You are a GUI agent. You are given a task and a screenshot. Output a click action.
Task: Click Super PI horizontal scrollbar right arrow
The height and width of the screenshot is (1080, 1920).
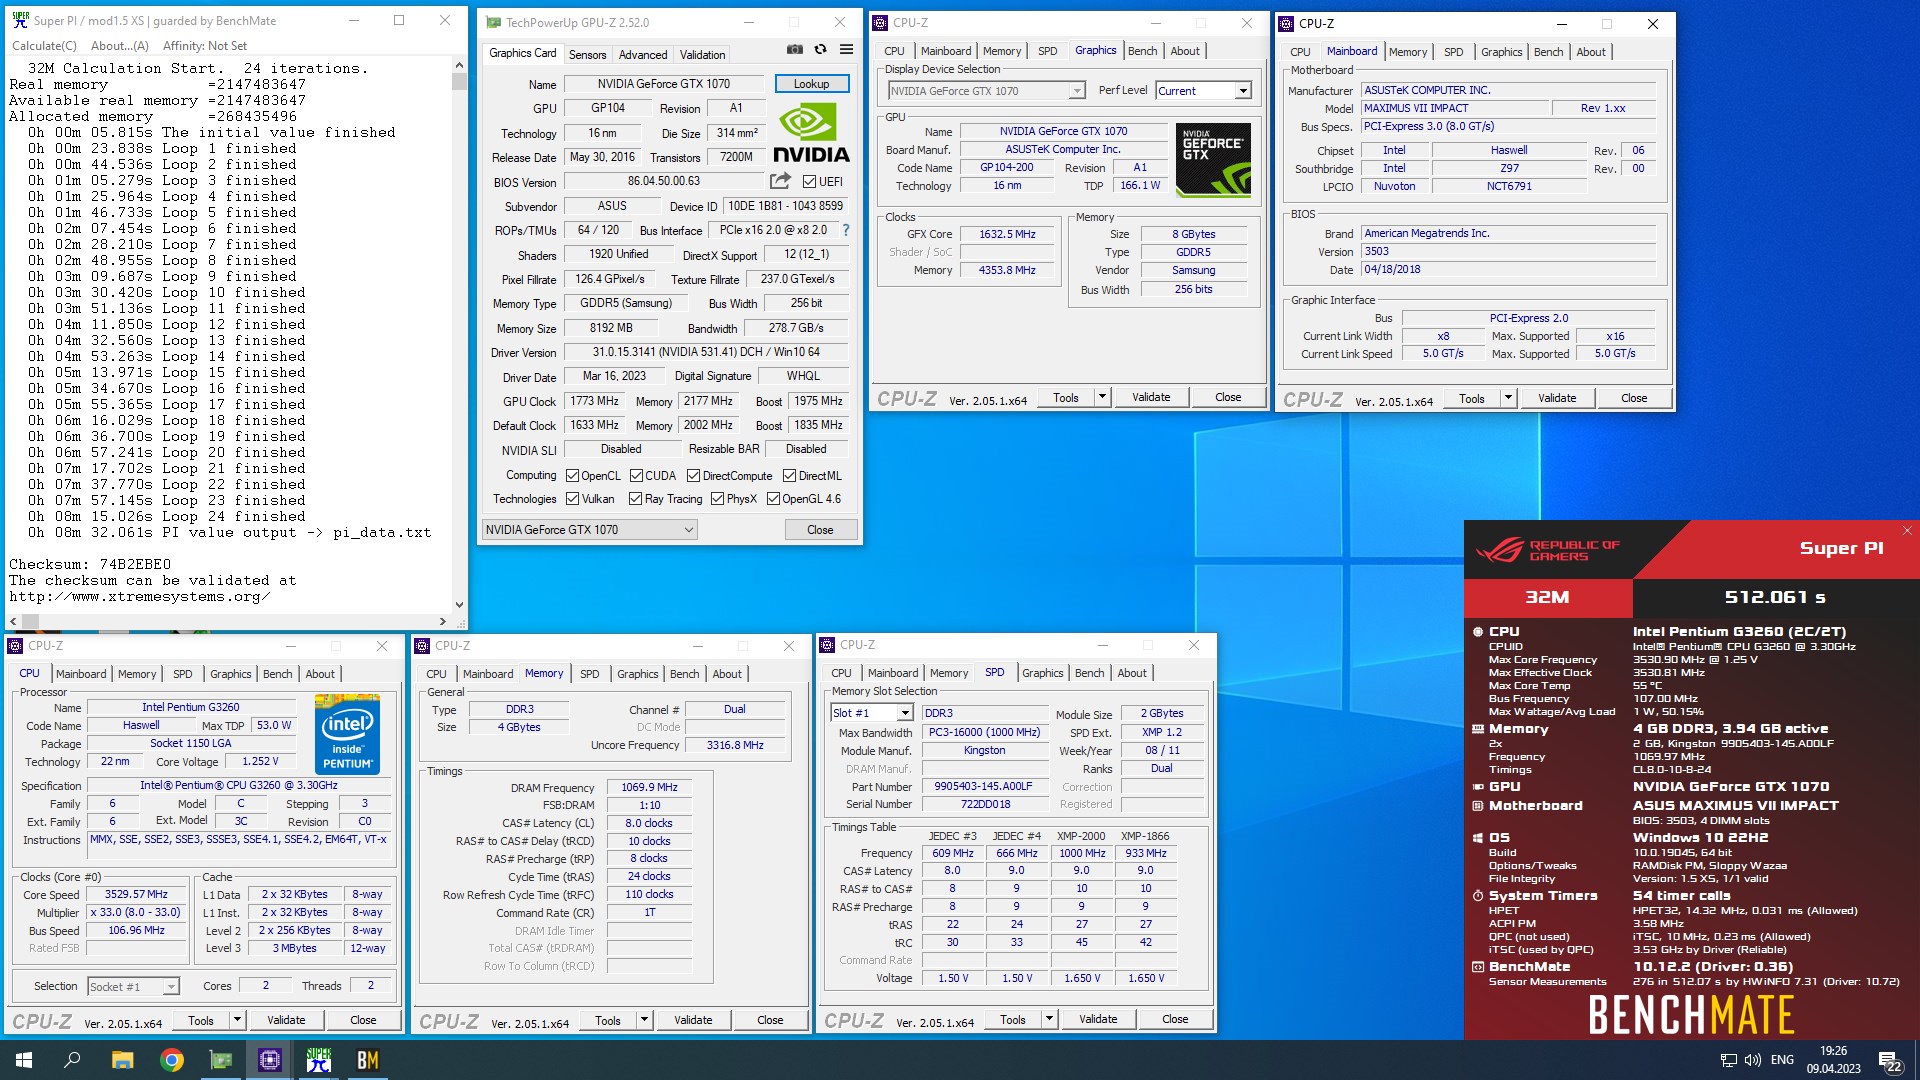pyautogui.click(x=443, y=621)
